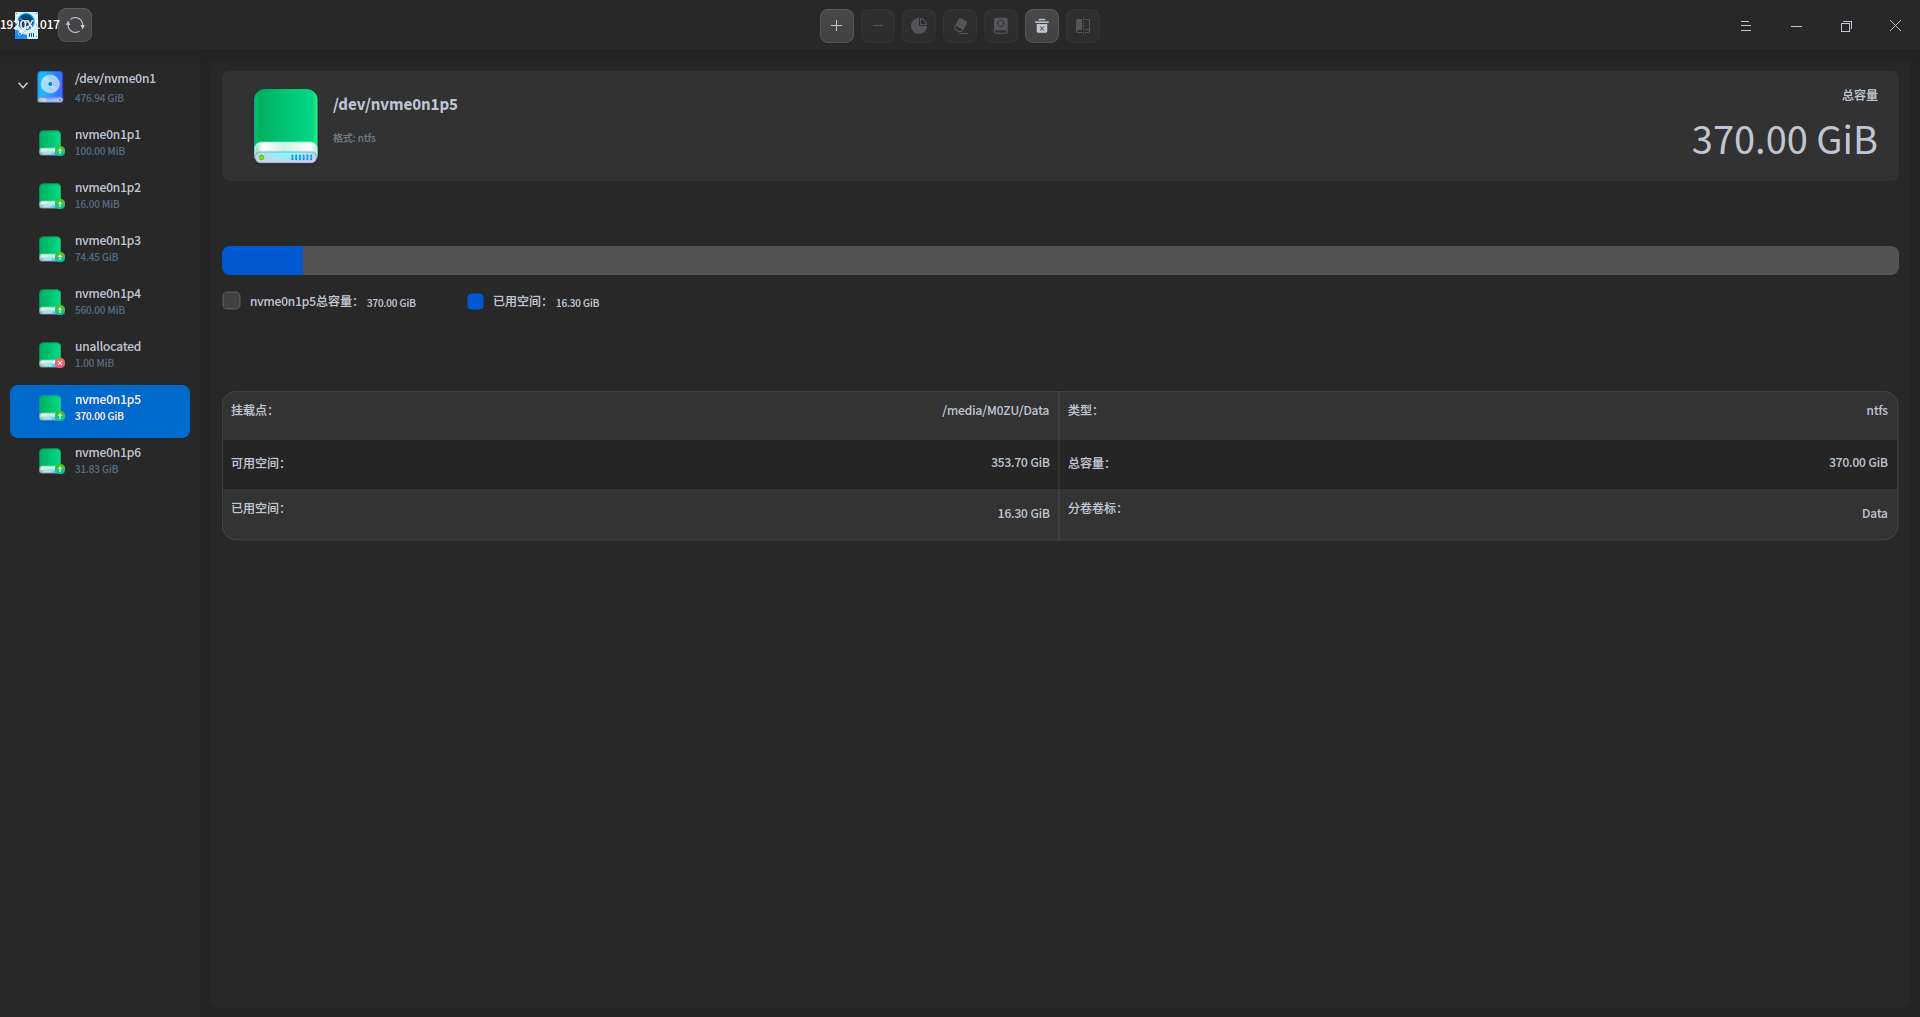
Task: Select partition nvme0n1p6 in sidebar
Action: (100, 460)
